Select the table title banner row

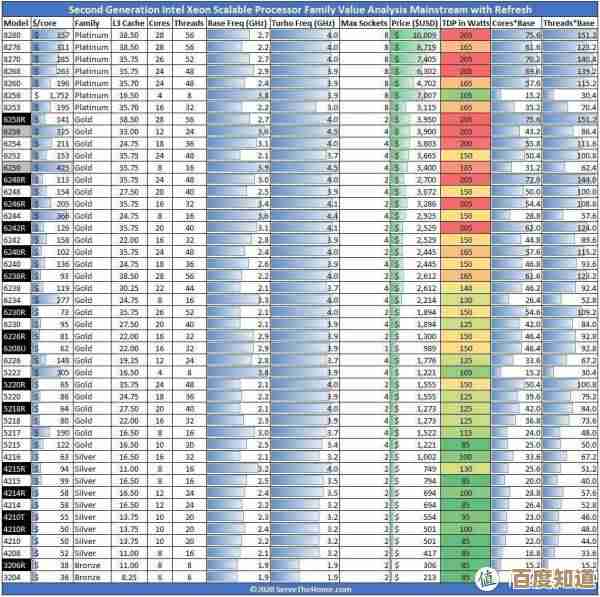[x=300, y=8]
